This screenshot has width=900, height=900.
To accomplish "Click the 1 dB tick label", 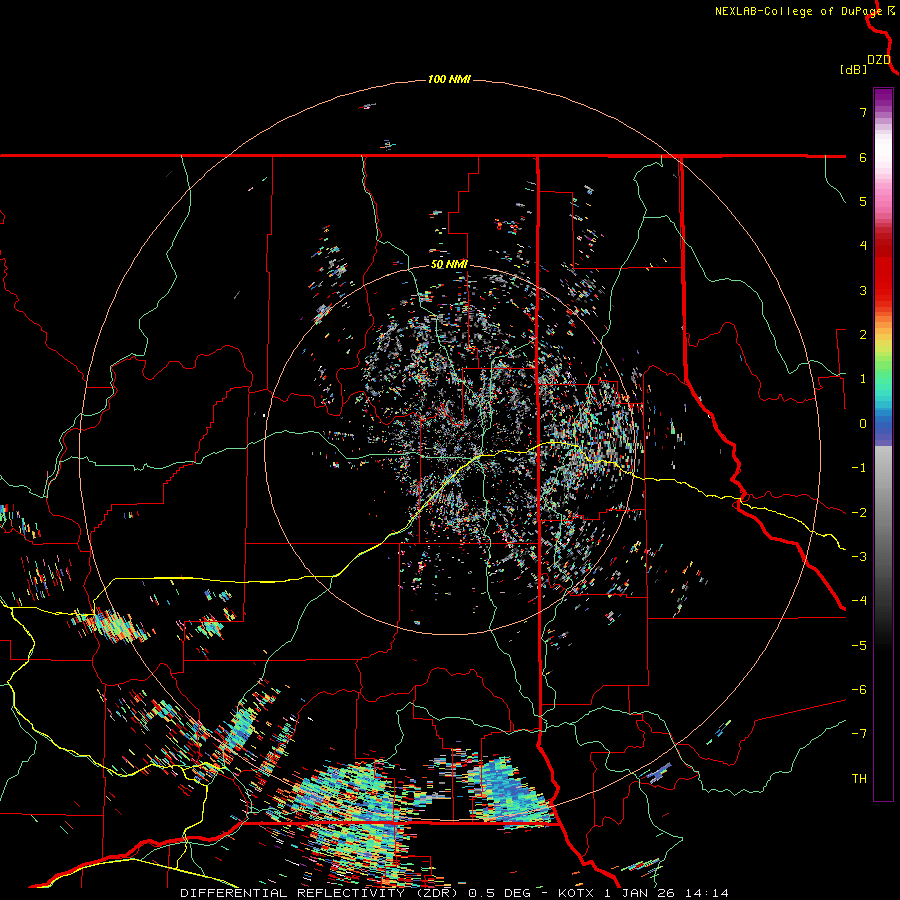I will pos(863,379).
